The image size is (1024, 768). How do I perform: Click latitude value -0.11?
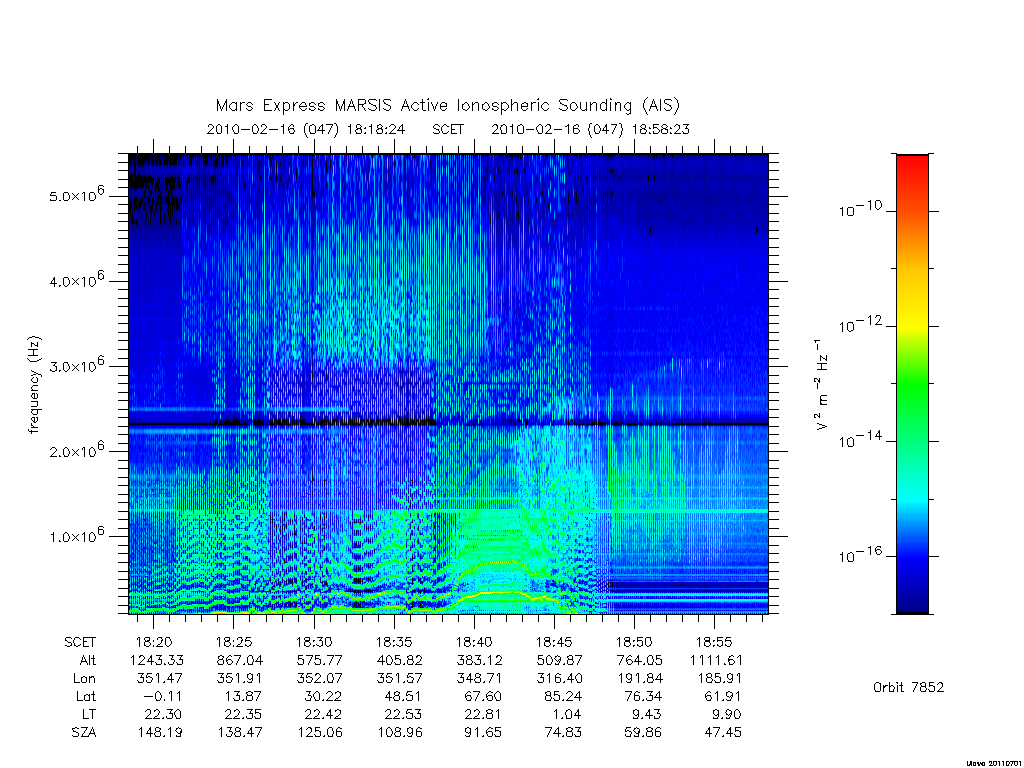(x=164, y=696)
